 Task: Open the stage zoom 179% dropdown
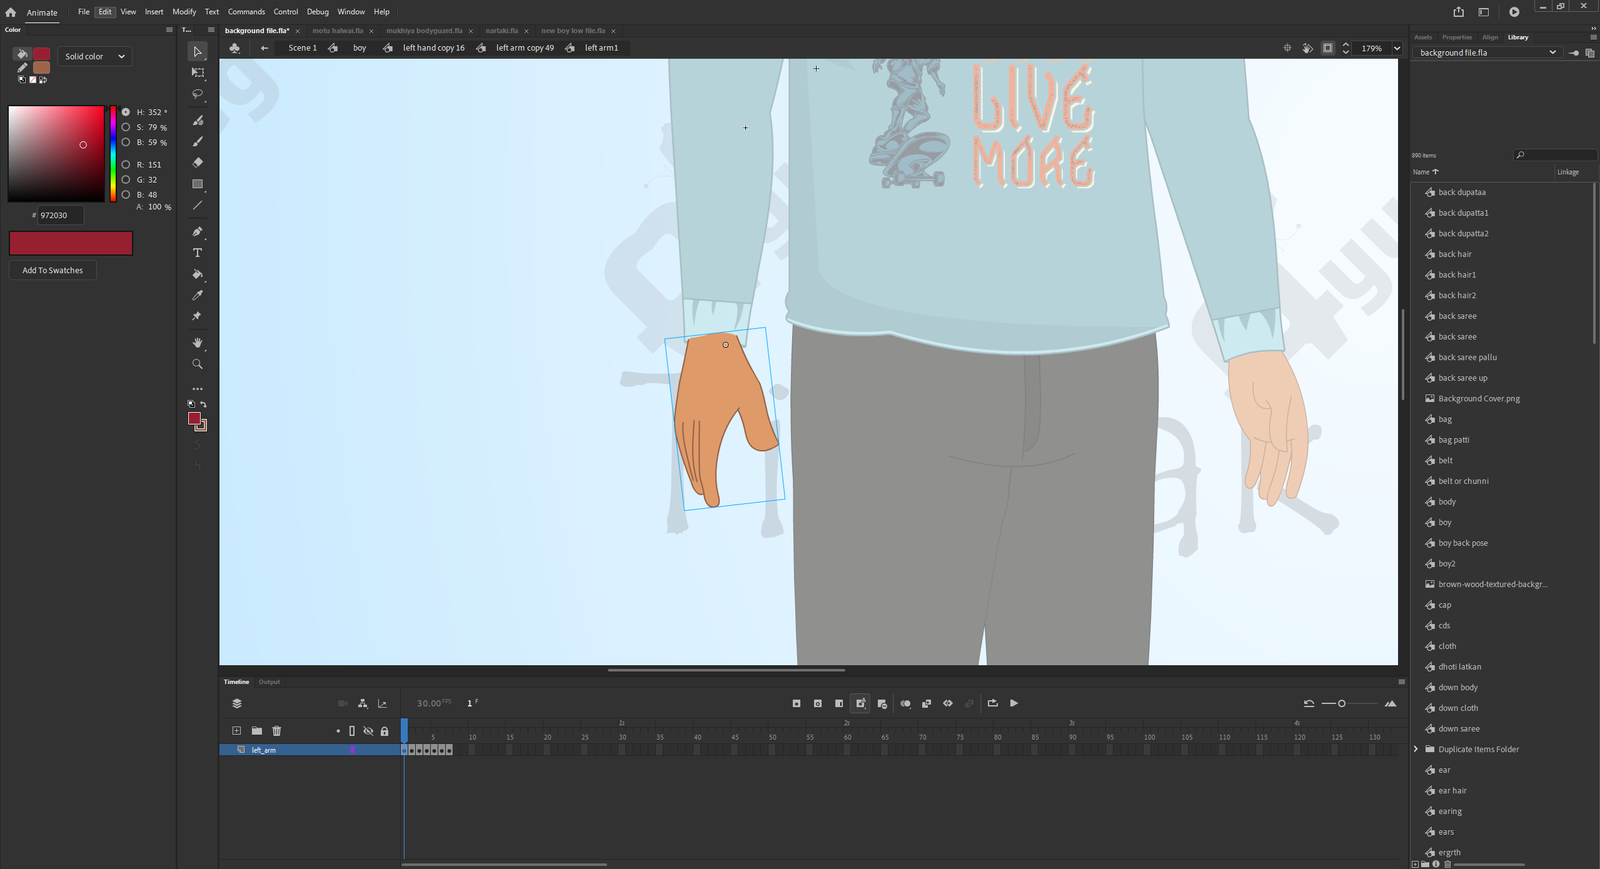tap(1397, 48)
